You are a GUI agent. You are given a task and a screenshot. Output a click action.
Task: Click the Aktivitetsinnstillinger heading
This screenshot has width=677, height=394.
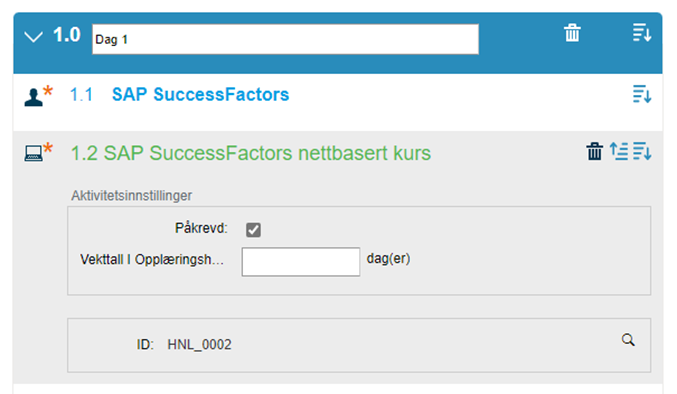132,195
